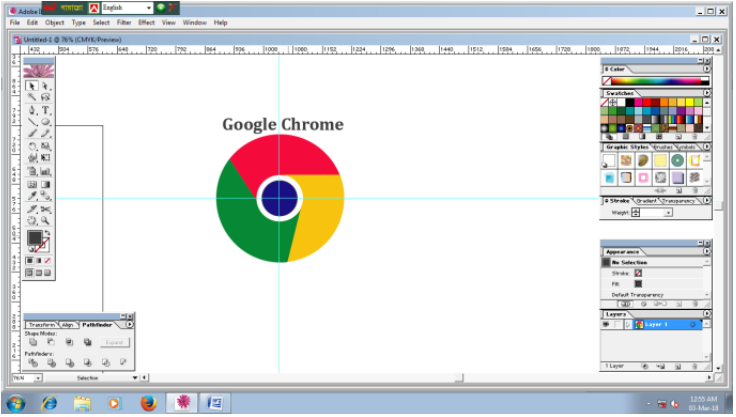Open the Swatches panel options menu
The width and height of the screenshot is (736, 417).
click(706, 93)
